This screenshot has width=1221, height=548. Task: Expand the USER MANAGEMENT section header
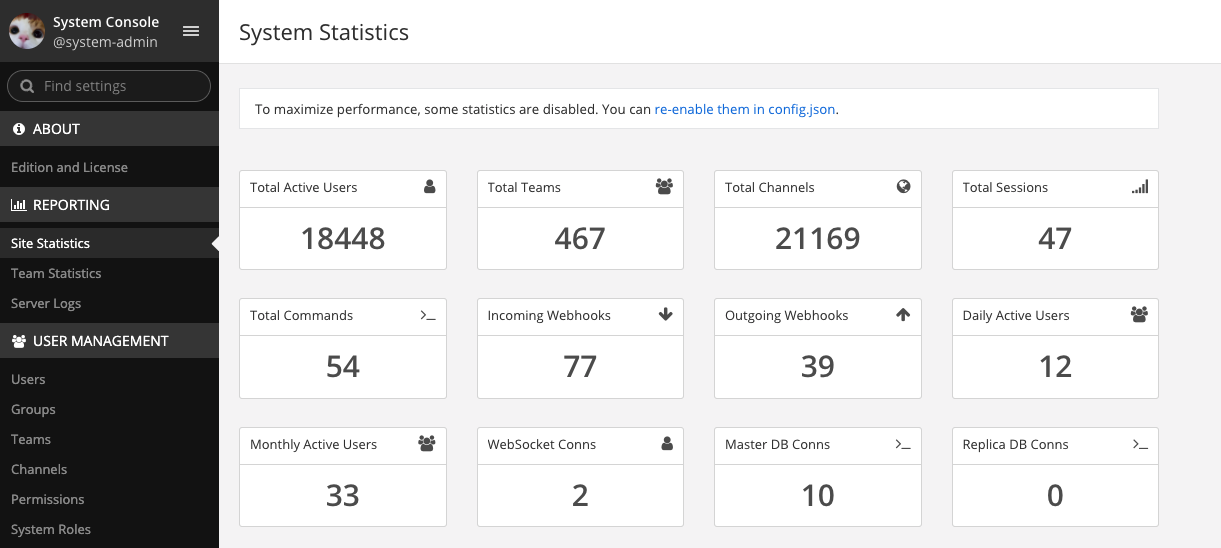[100, 341]
